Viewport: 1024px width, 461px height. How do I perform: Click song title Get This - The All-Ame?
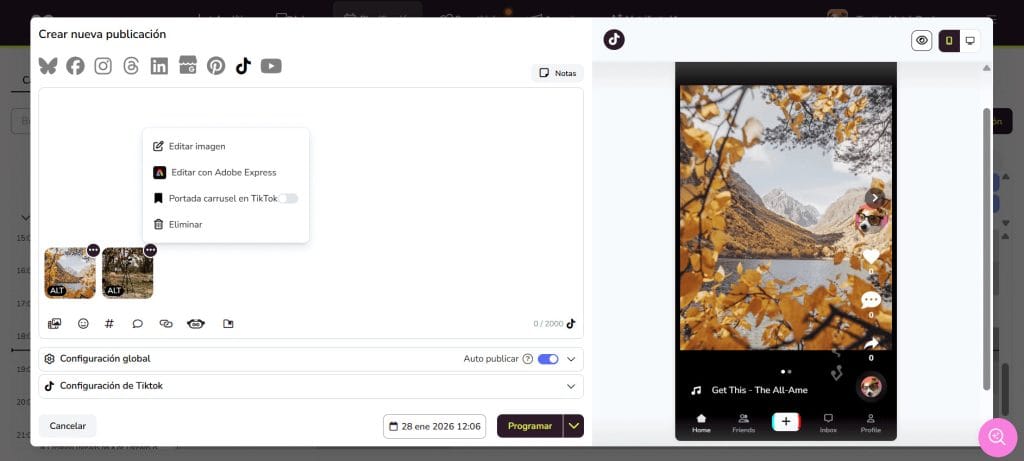coord(760,390)
